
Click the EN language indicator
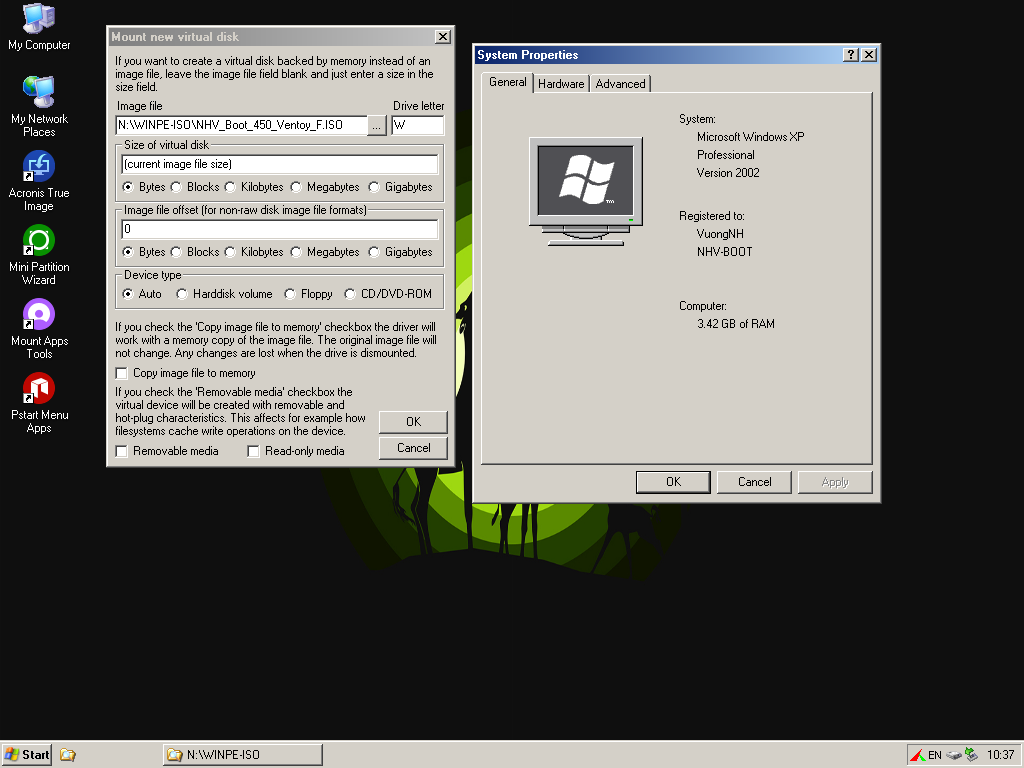click(x=935, y=755)
